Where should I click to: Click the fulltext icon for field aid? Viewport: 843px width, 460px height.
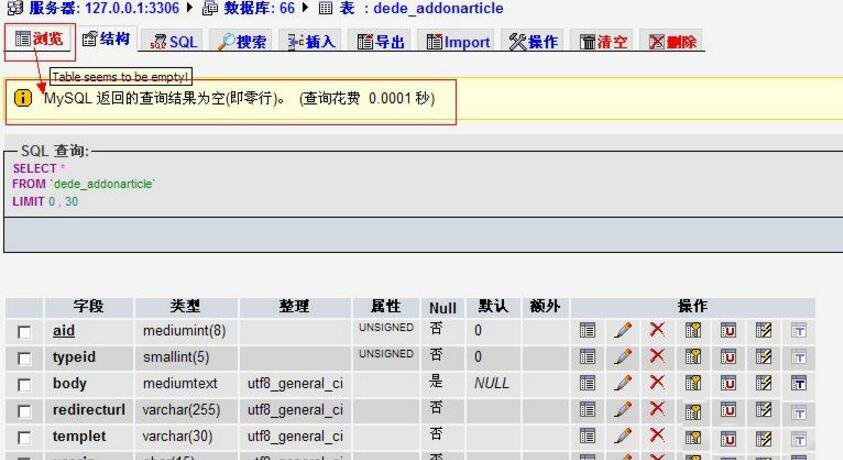click(x=799, y=330)
